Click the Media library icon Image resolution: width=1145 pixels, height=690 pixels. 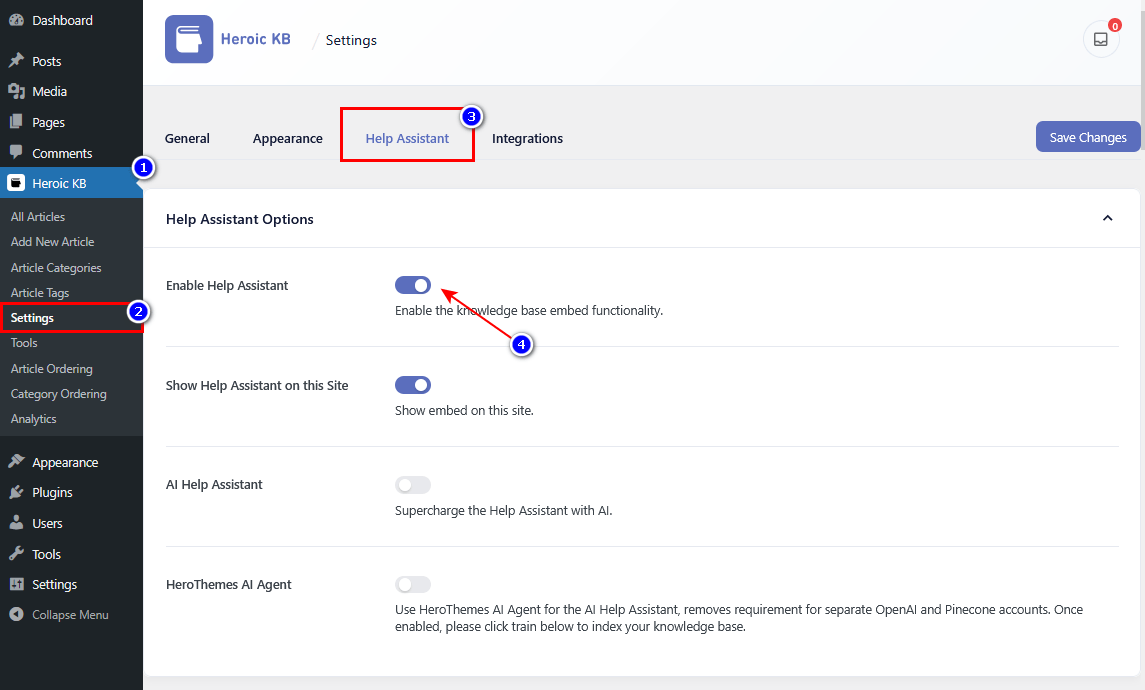(x=16, y=91)
